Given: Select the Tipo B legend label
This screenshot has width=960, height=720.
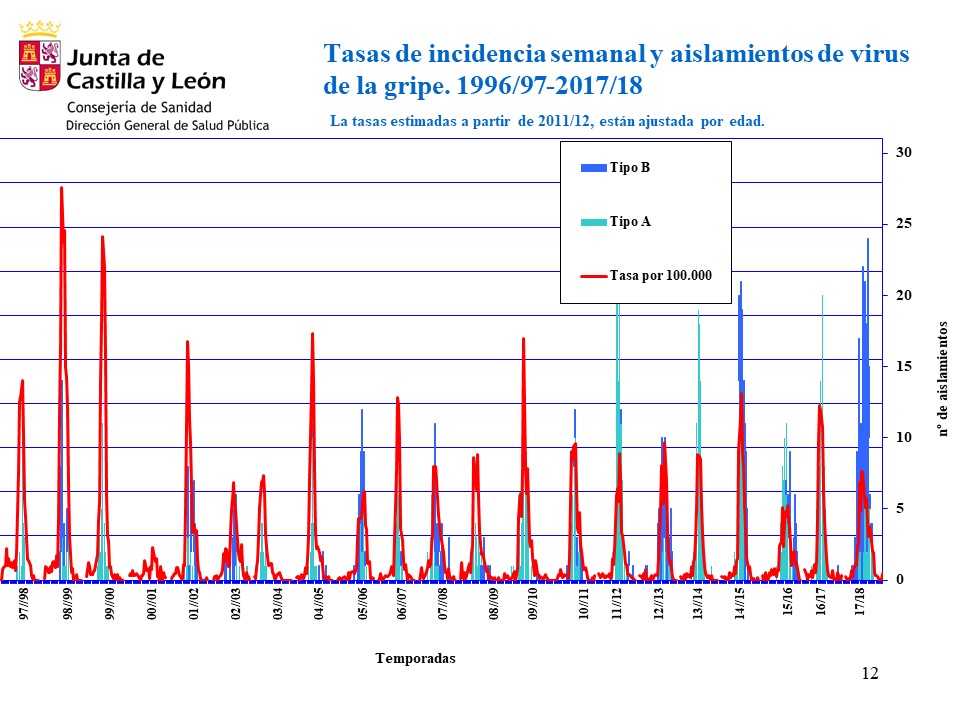Looking at the screenshot, I should pyautogui.click(x=630, y=168).
